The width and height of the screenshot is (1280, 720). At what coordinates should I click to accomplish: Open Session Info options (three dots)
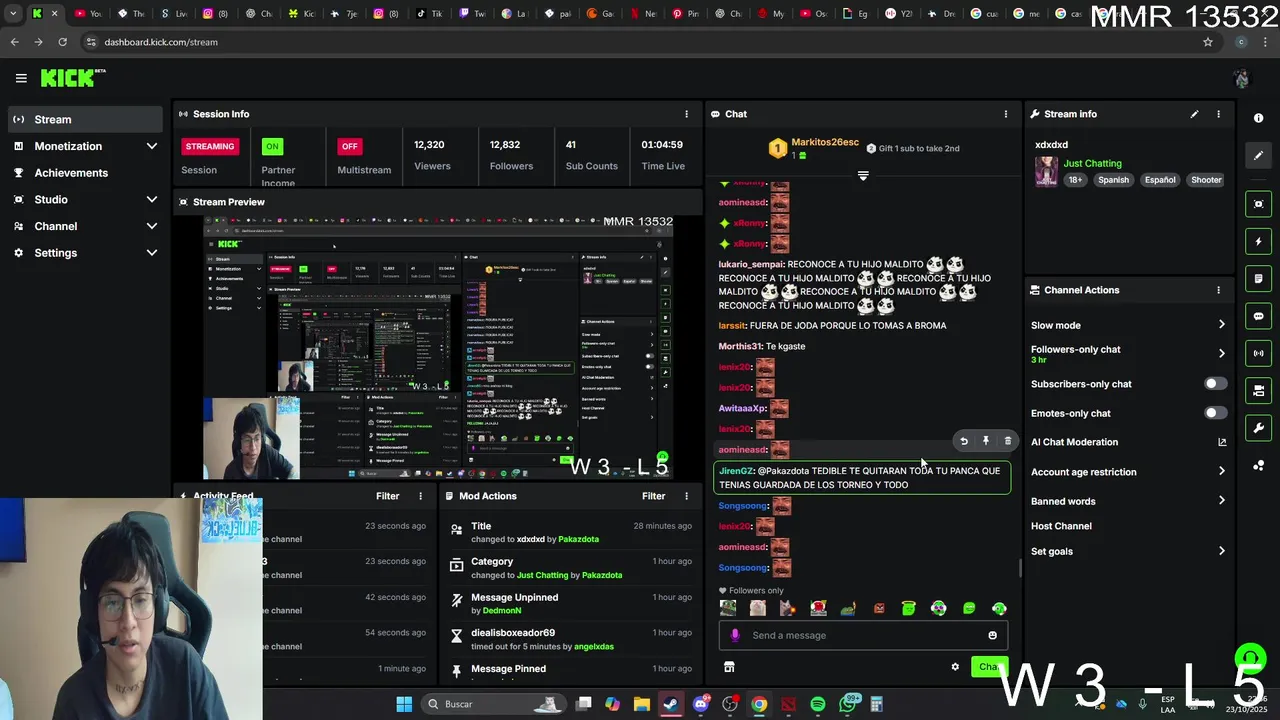coord(686,114)
